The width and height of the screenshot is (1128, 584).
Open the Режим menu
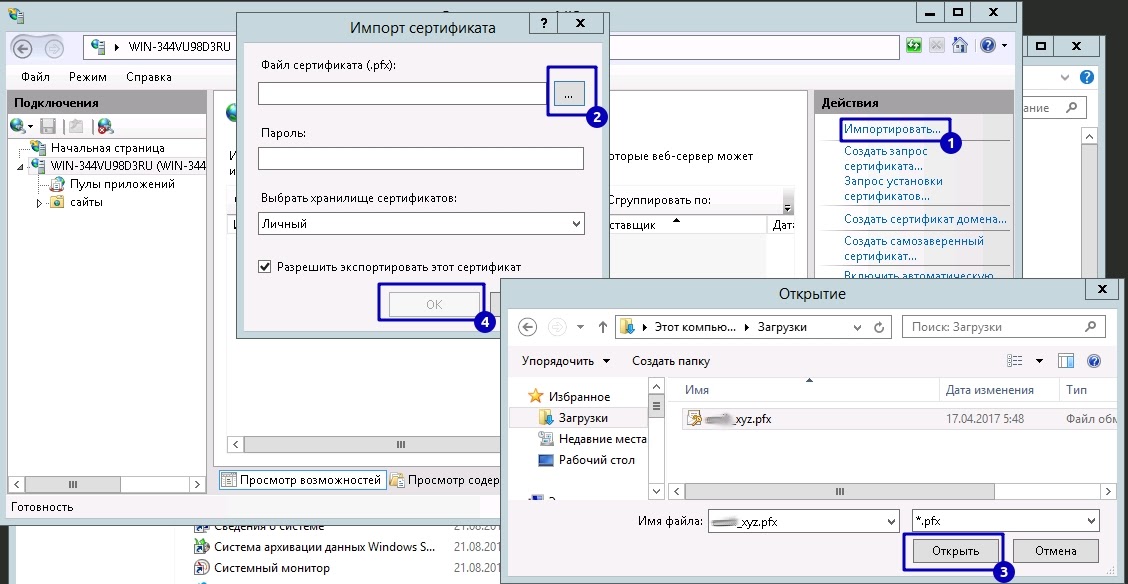(86, 76)
